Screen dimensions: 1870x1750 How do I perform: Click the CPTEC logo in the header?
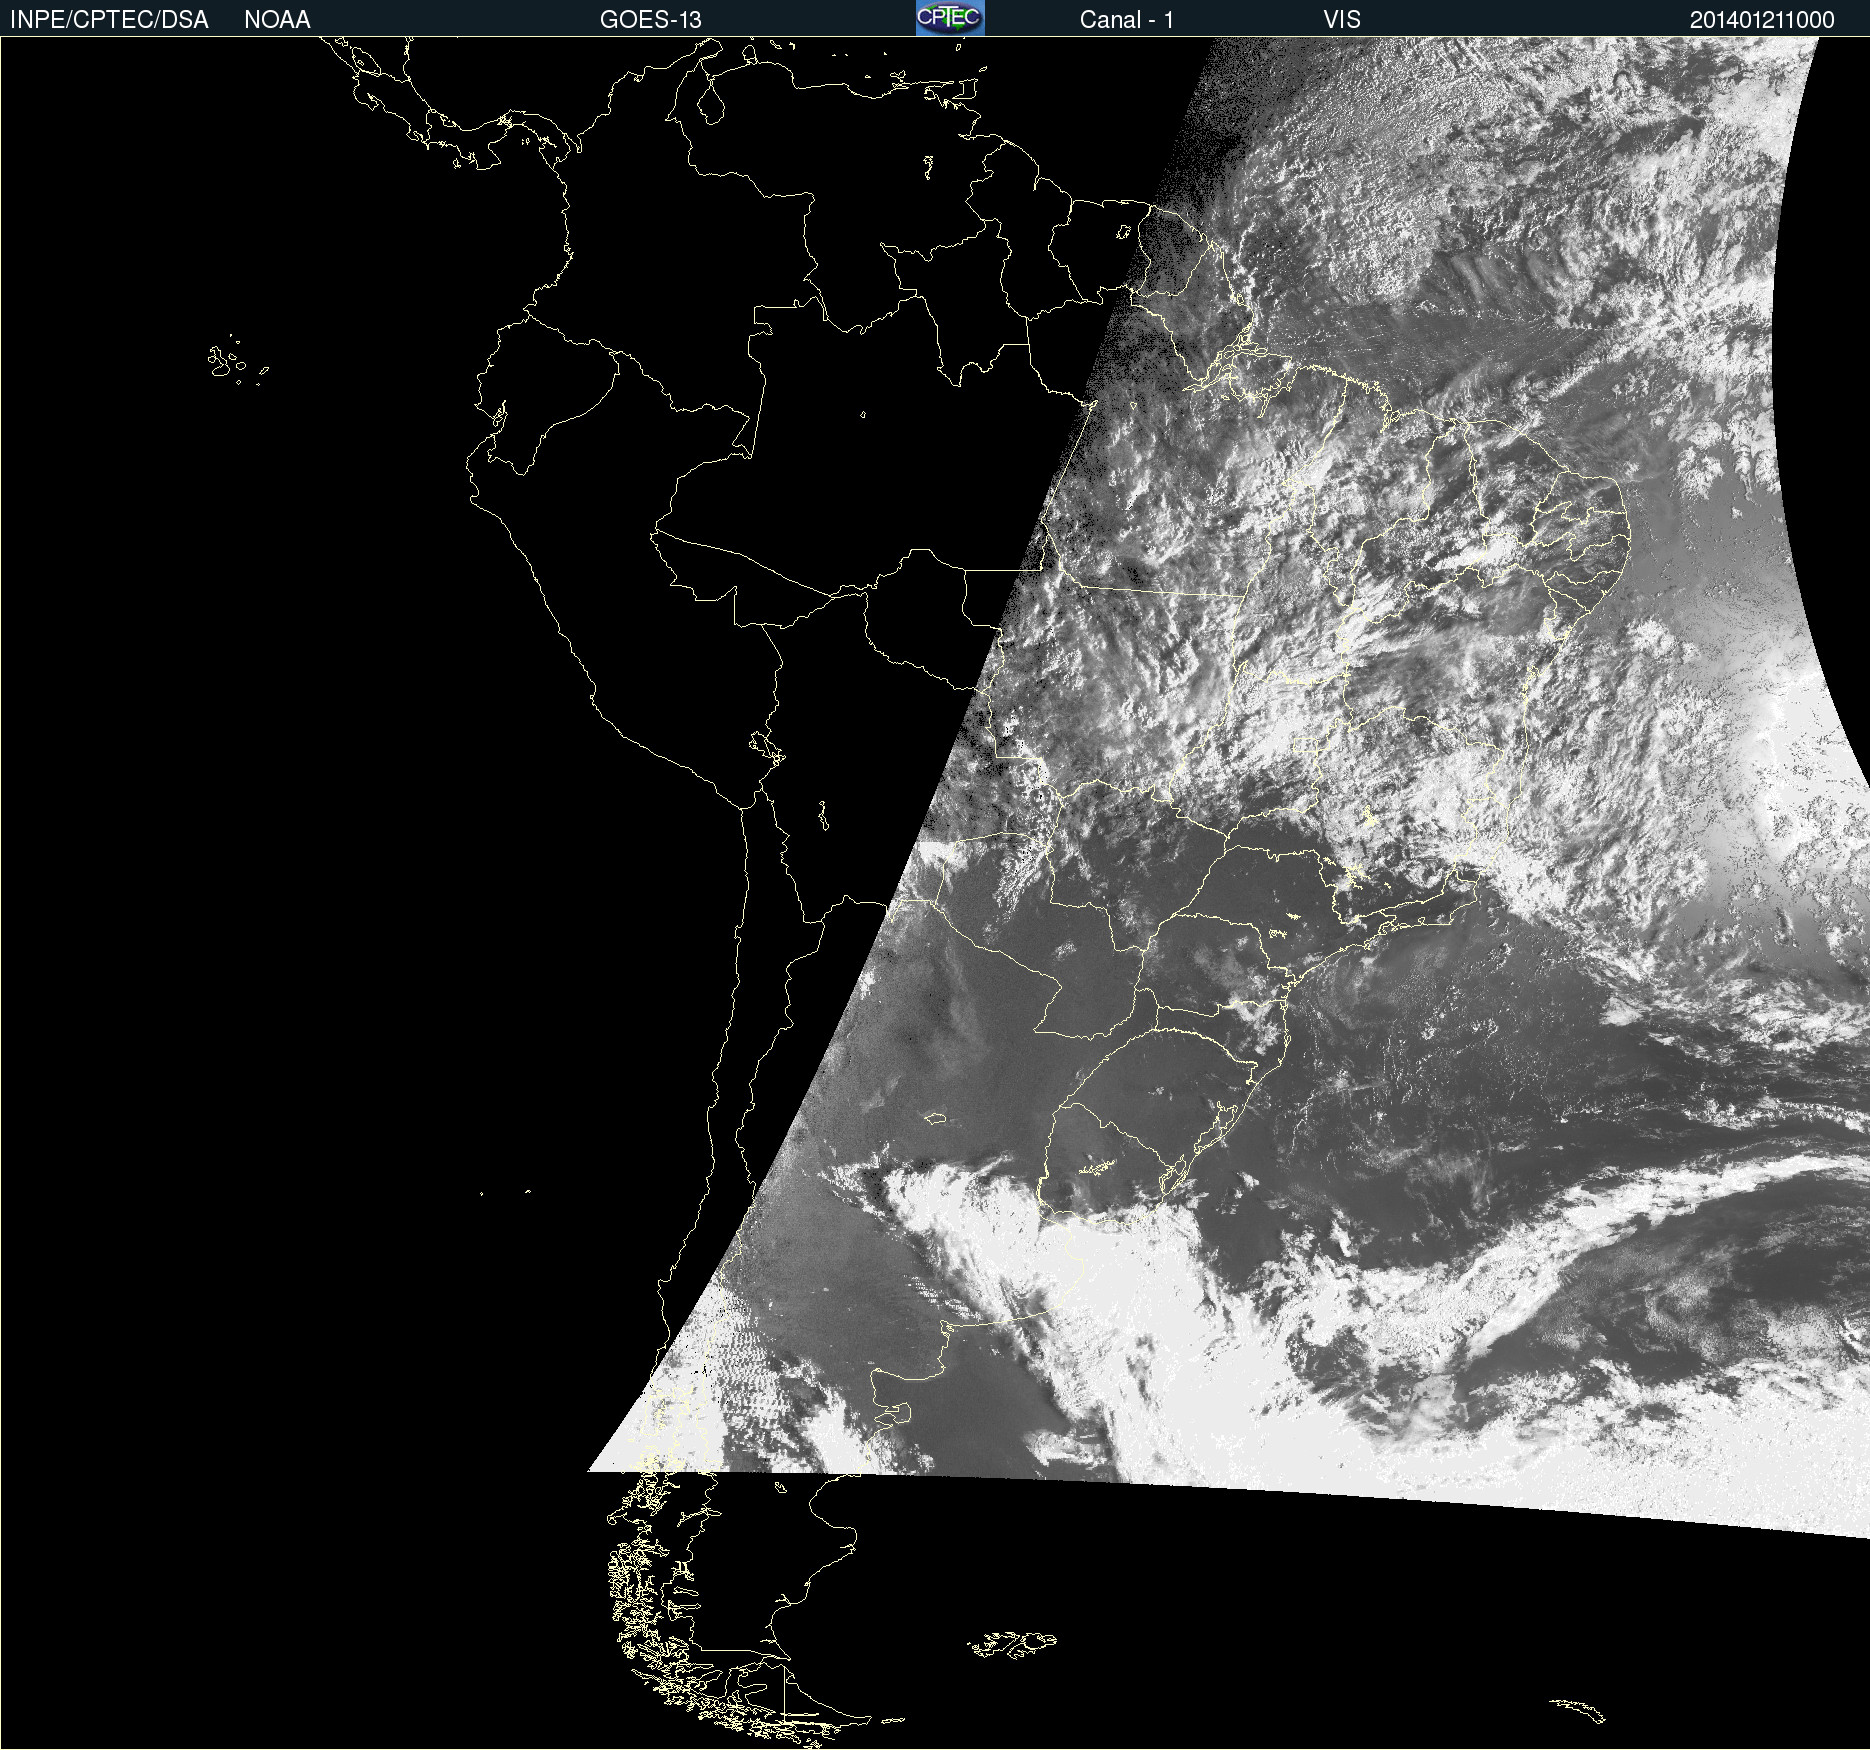pos(950,18)
